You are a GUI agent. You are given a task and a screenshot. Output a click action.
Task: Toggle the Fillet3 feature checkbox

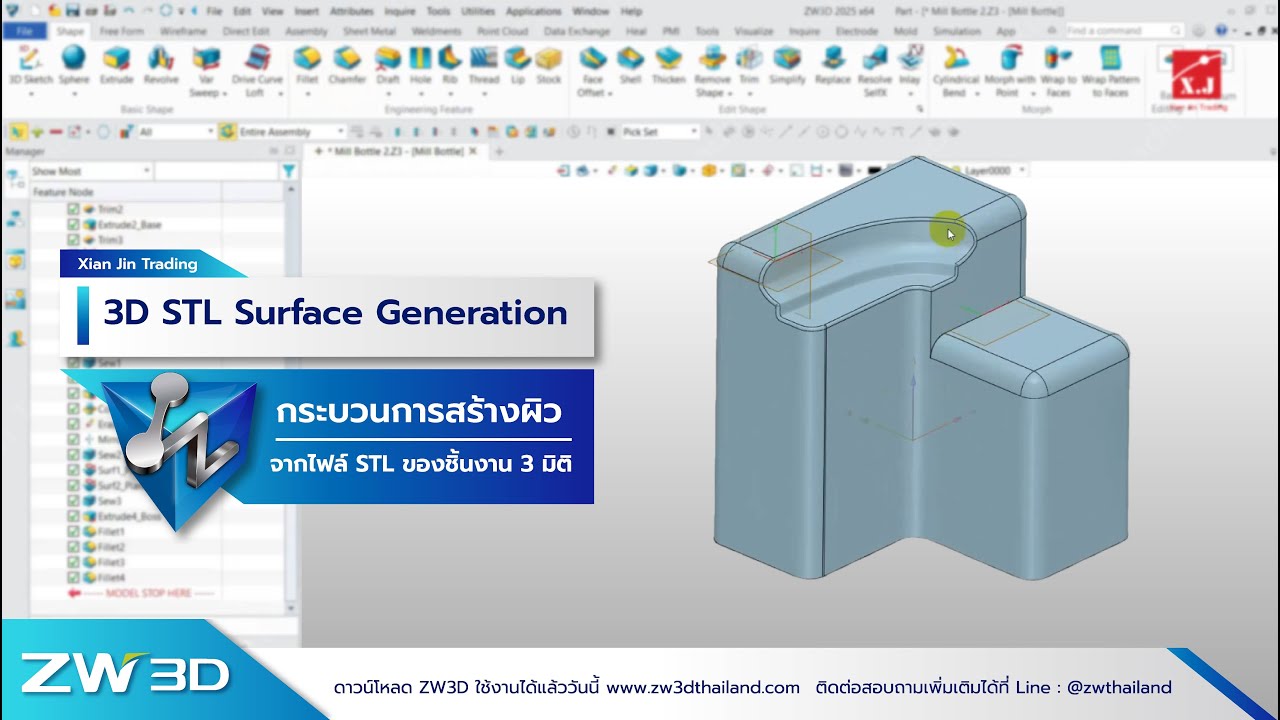coord(73,562)
